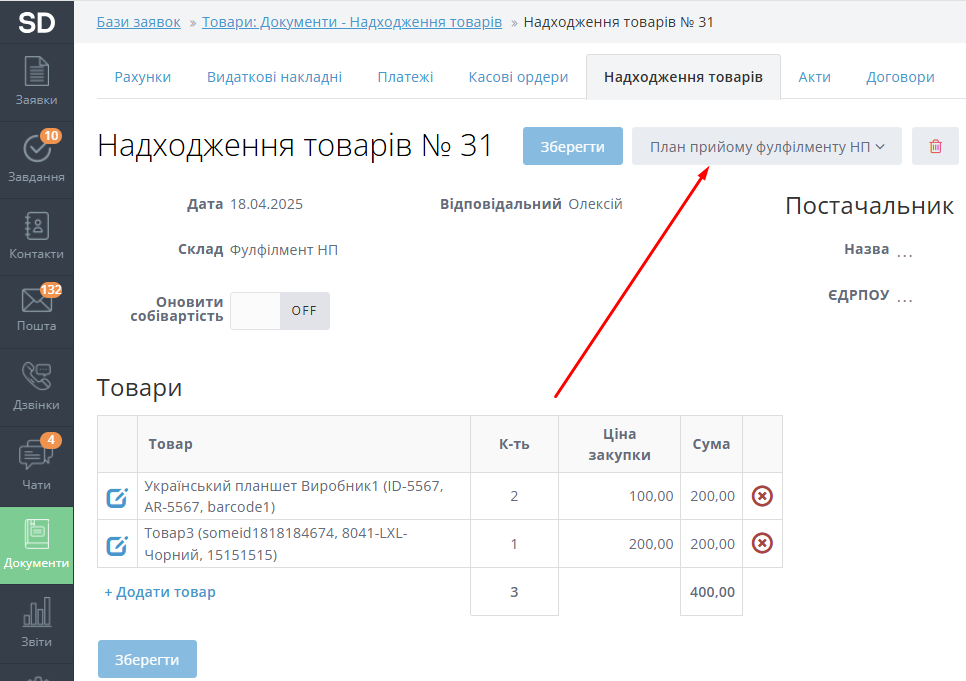Open the Касові ордери tab

pyautogui.click(x=518, y=77)
